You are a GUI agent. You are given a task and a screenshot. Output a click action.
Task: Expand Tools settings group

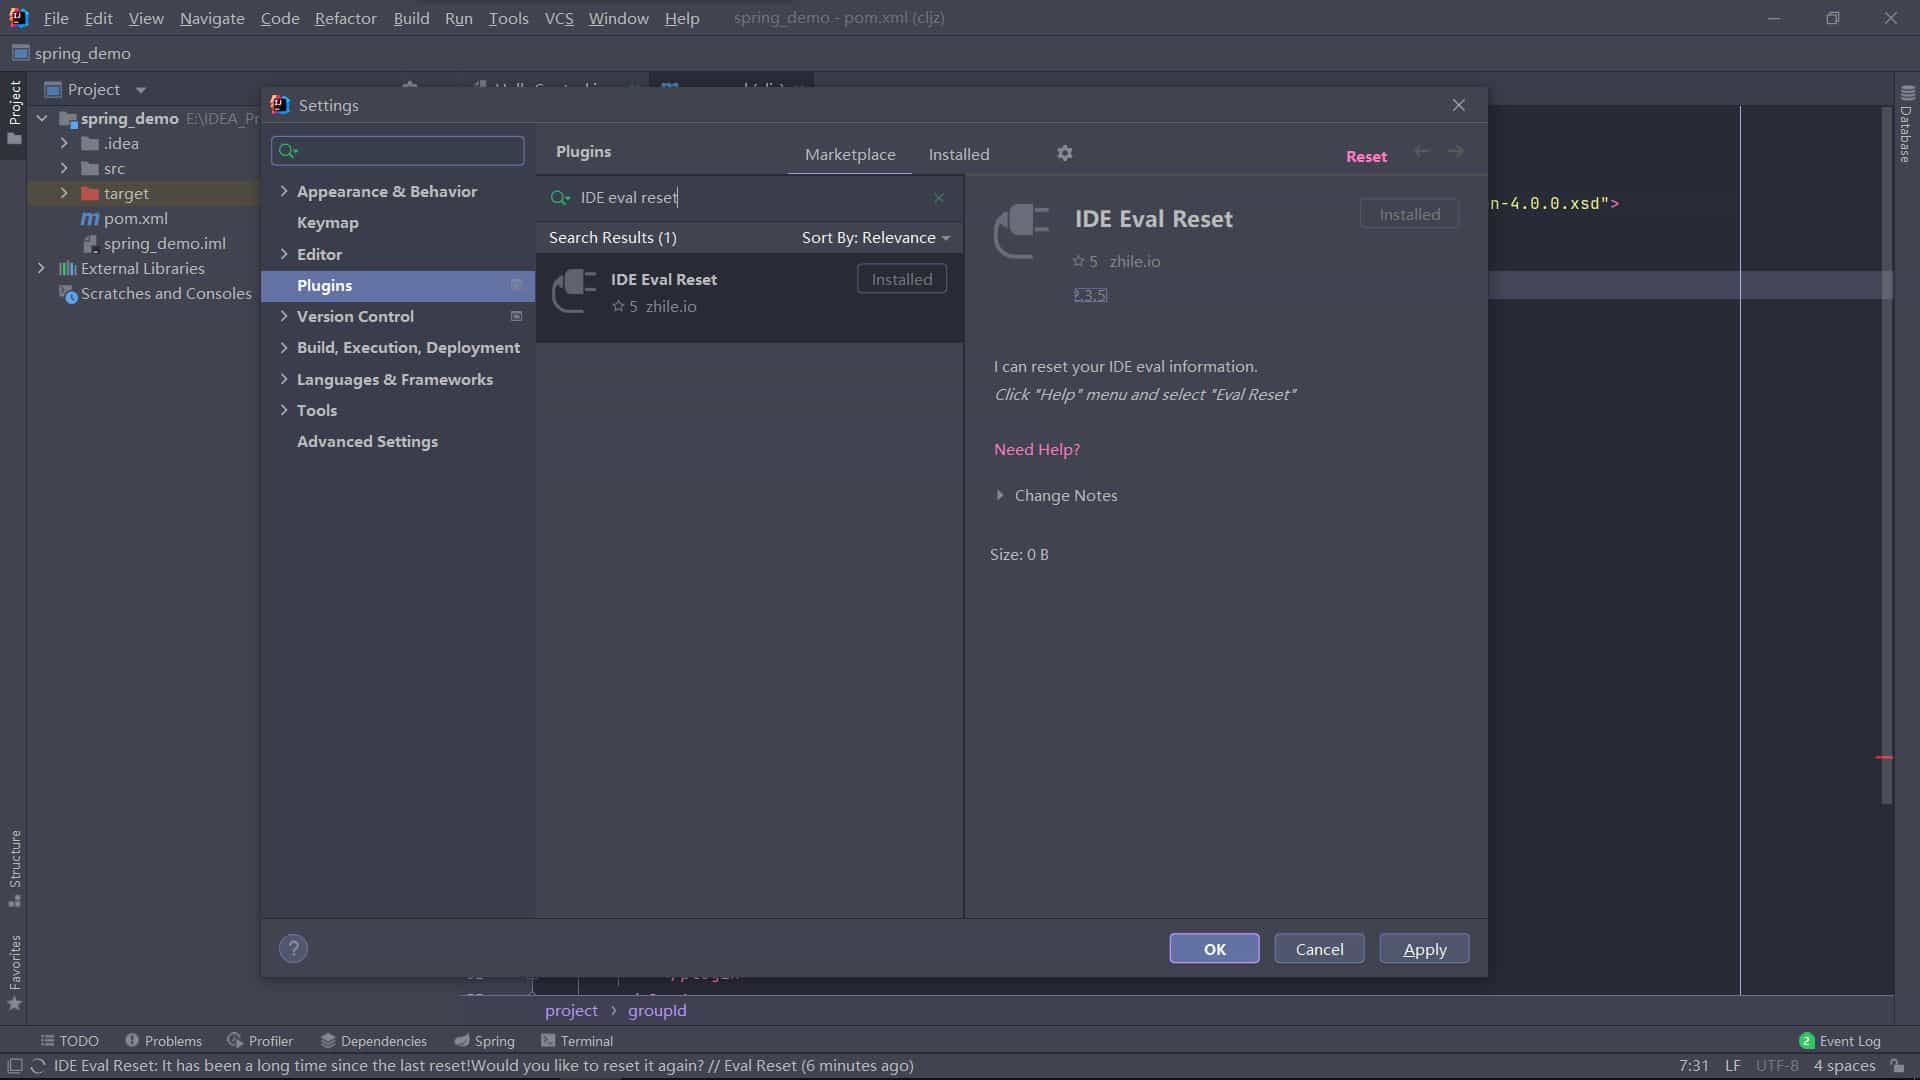click(x=284, y=410)
